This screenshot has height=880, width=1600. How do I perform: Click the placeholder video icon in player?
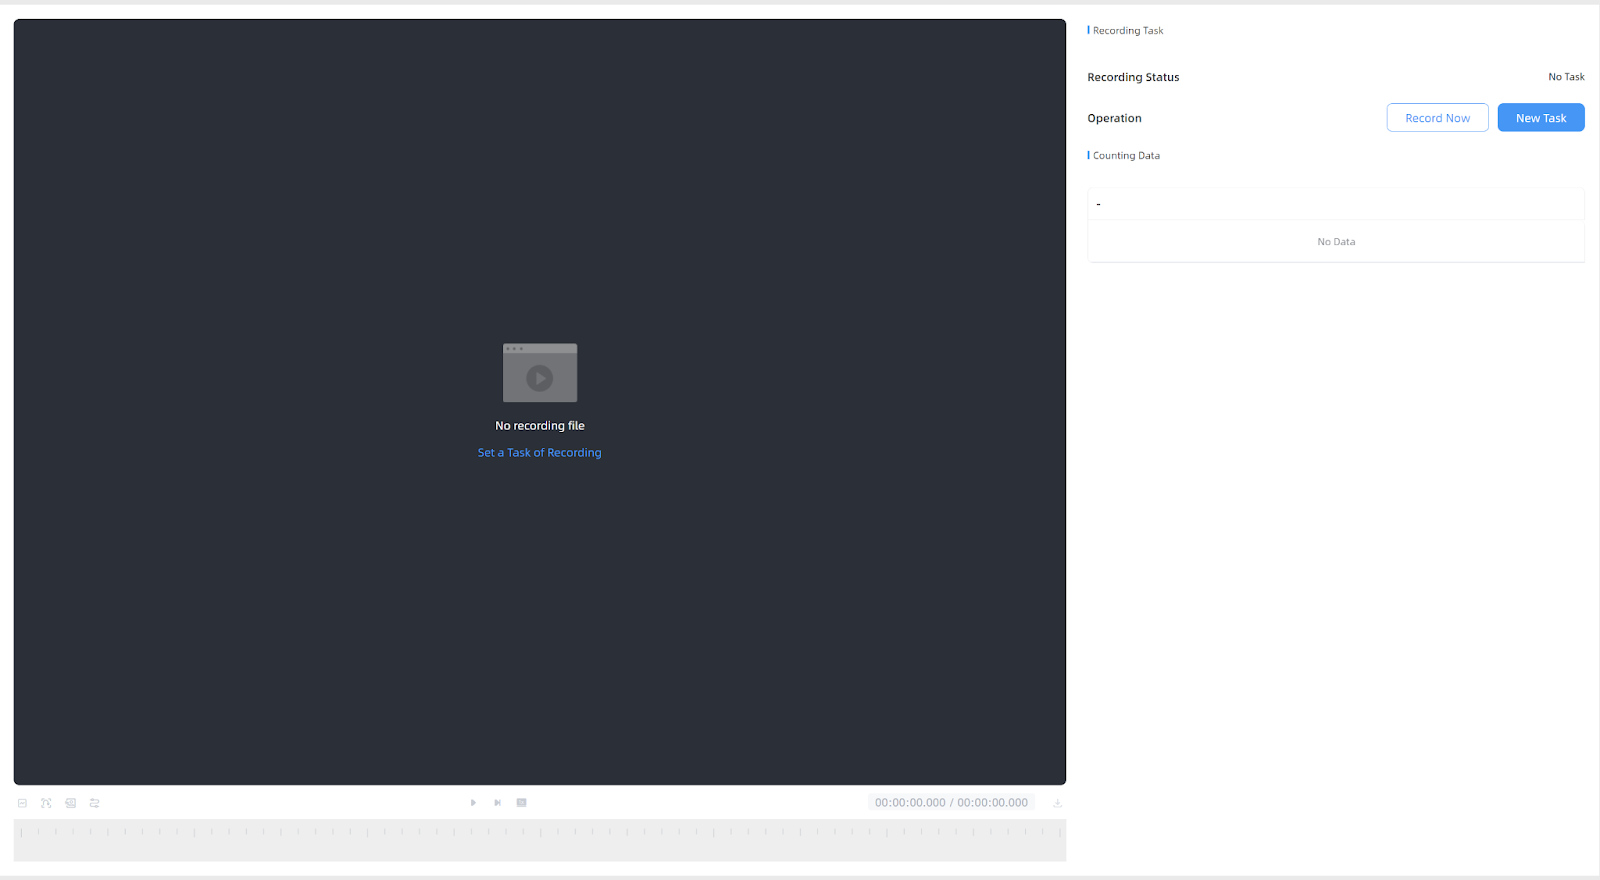click(540, 373)
